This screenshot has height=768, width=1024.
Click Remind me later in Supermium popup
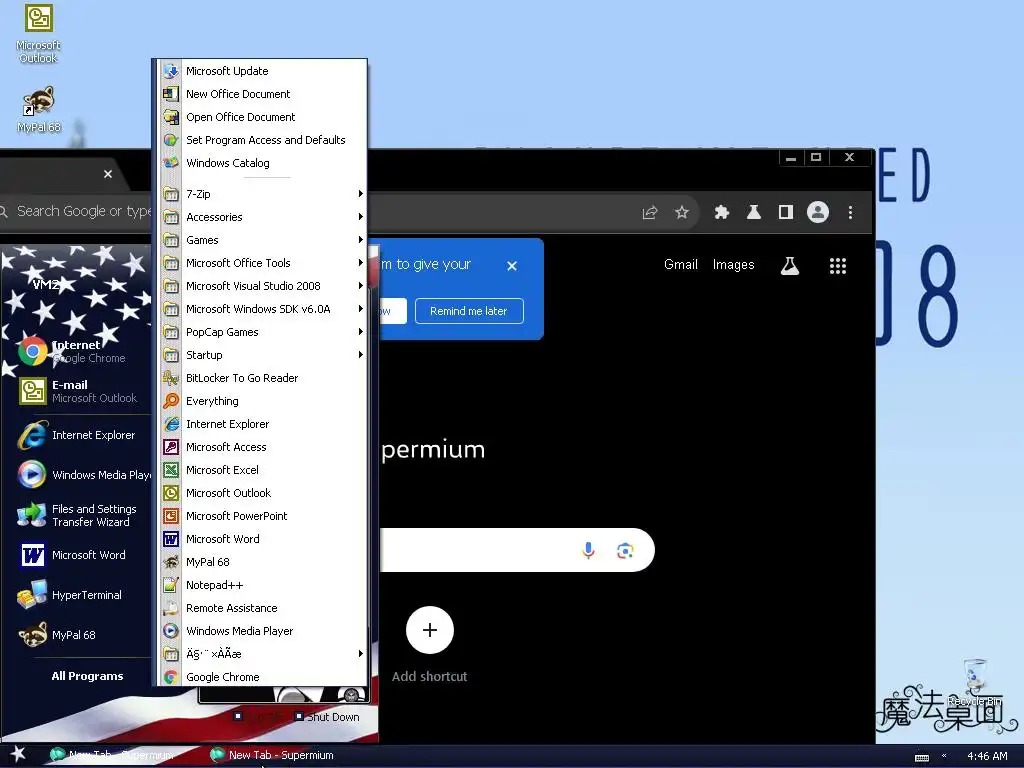click(x=469, y=311)
